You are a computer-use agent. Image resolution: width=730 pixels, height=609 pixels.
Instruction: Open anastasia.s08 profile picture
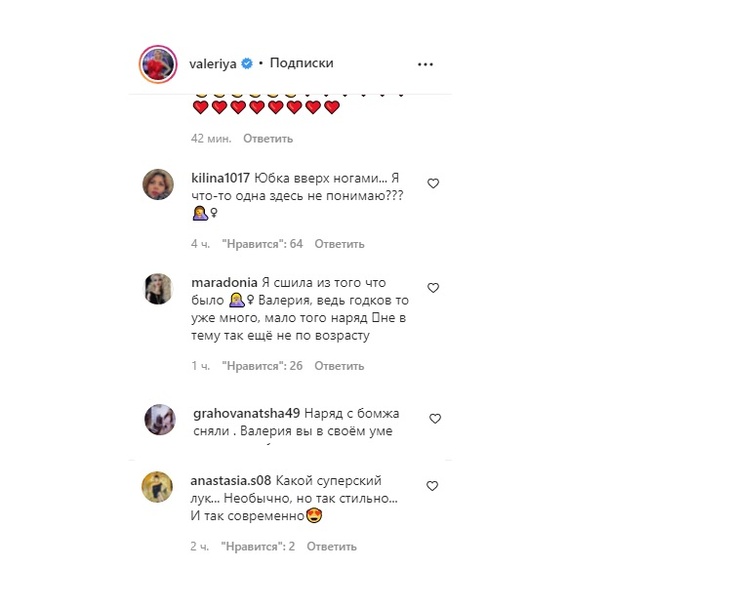pyautogui.click(x=162, y=487)
